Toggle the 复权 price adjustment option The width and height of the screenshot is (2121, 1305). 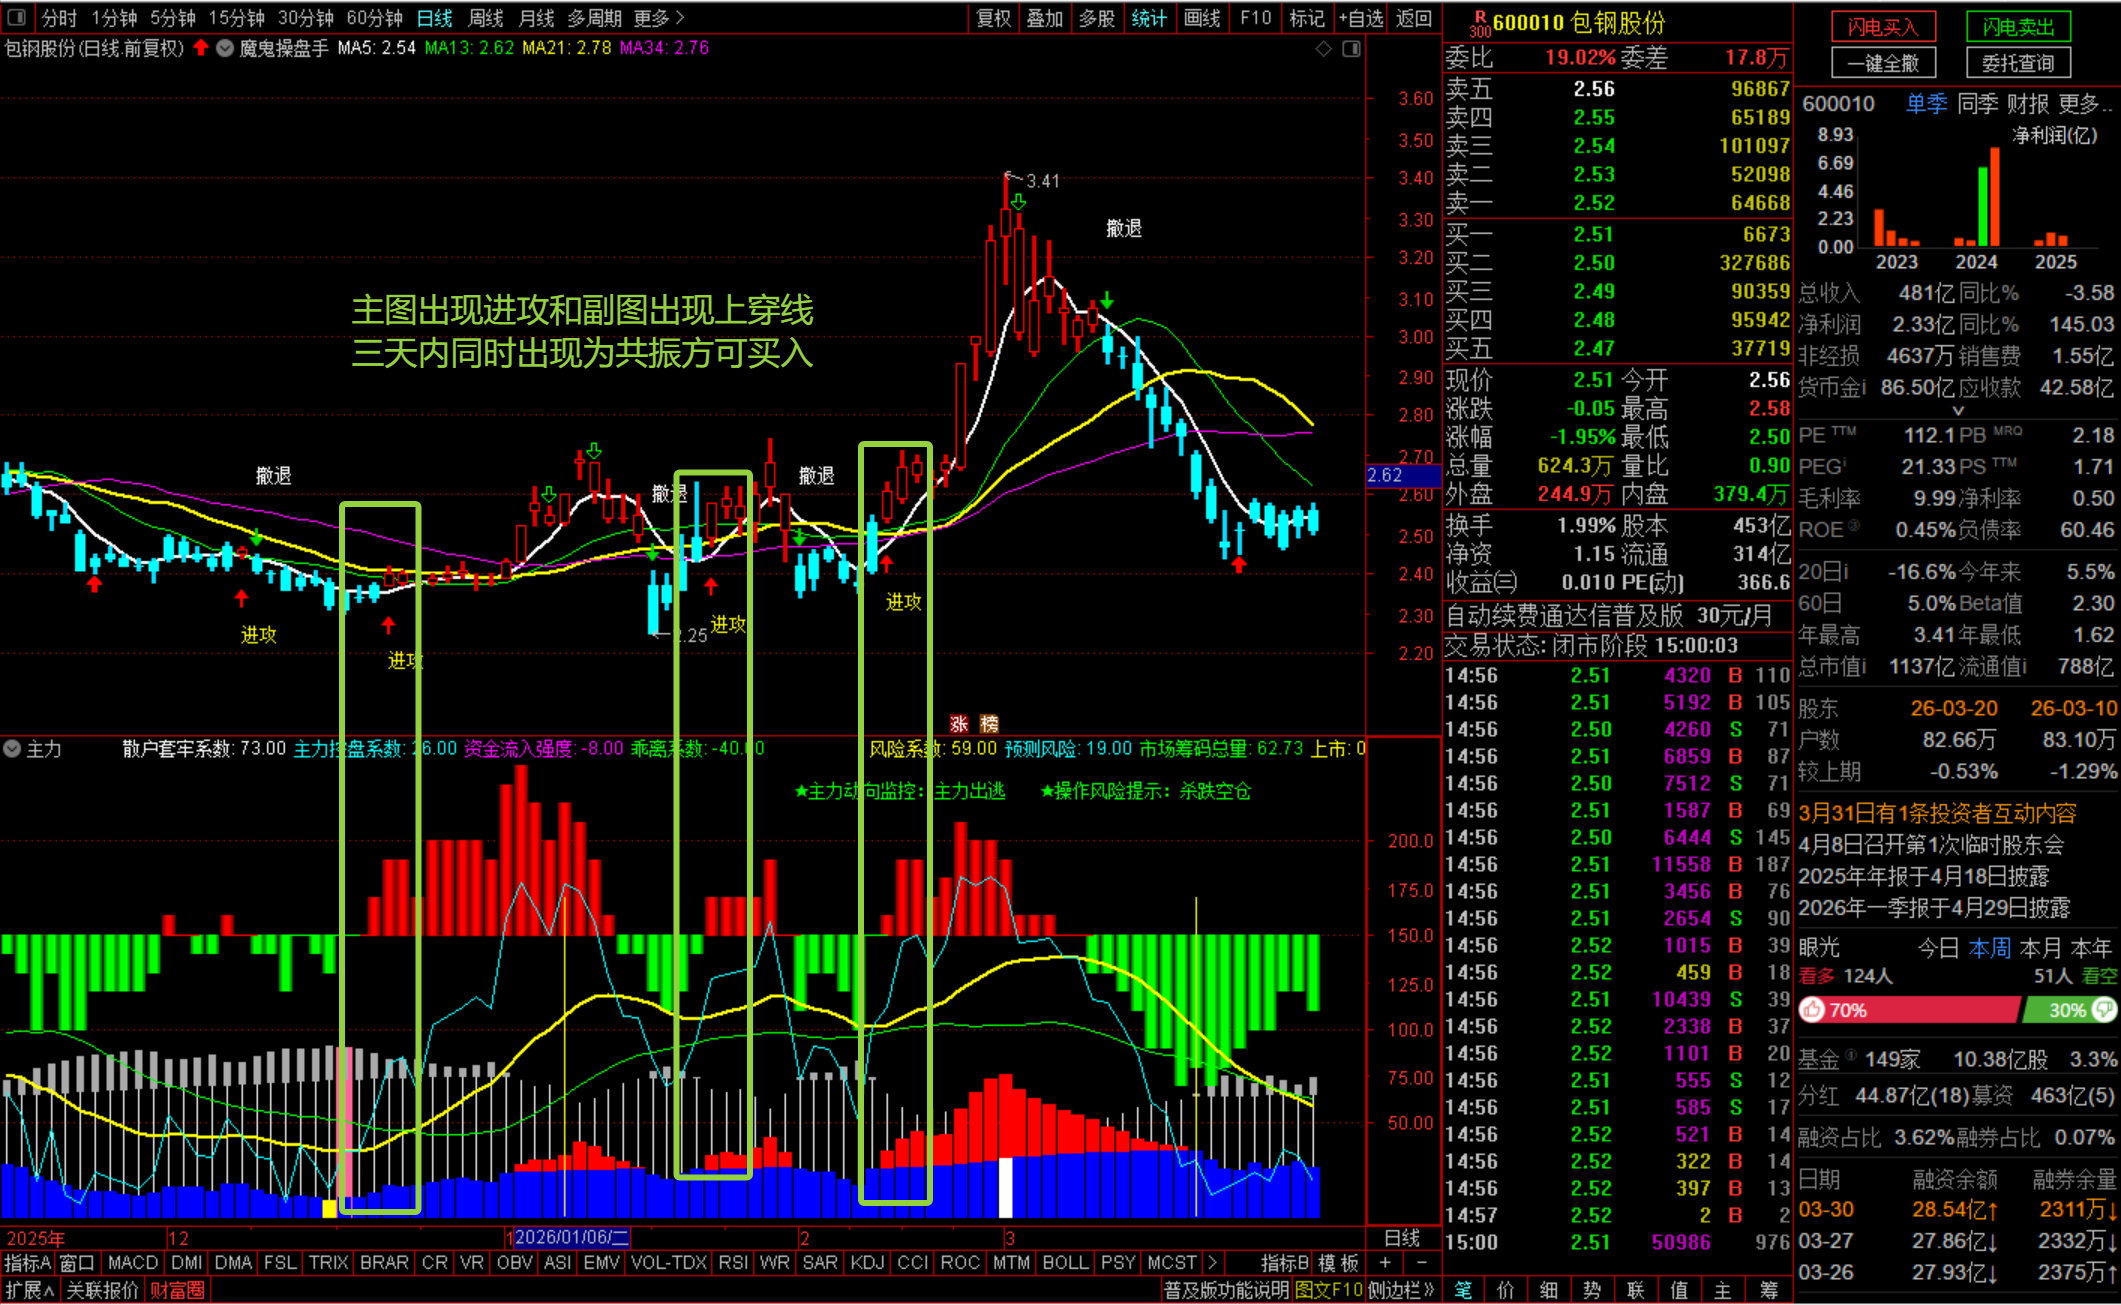(992, 18)
